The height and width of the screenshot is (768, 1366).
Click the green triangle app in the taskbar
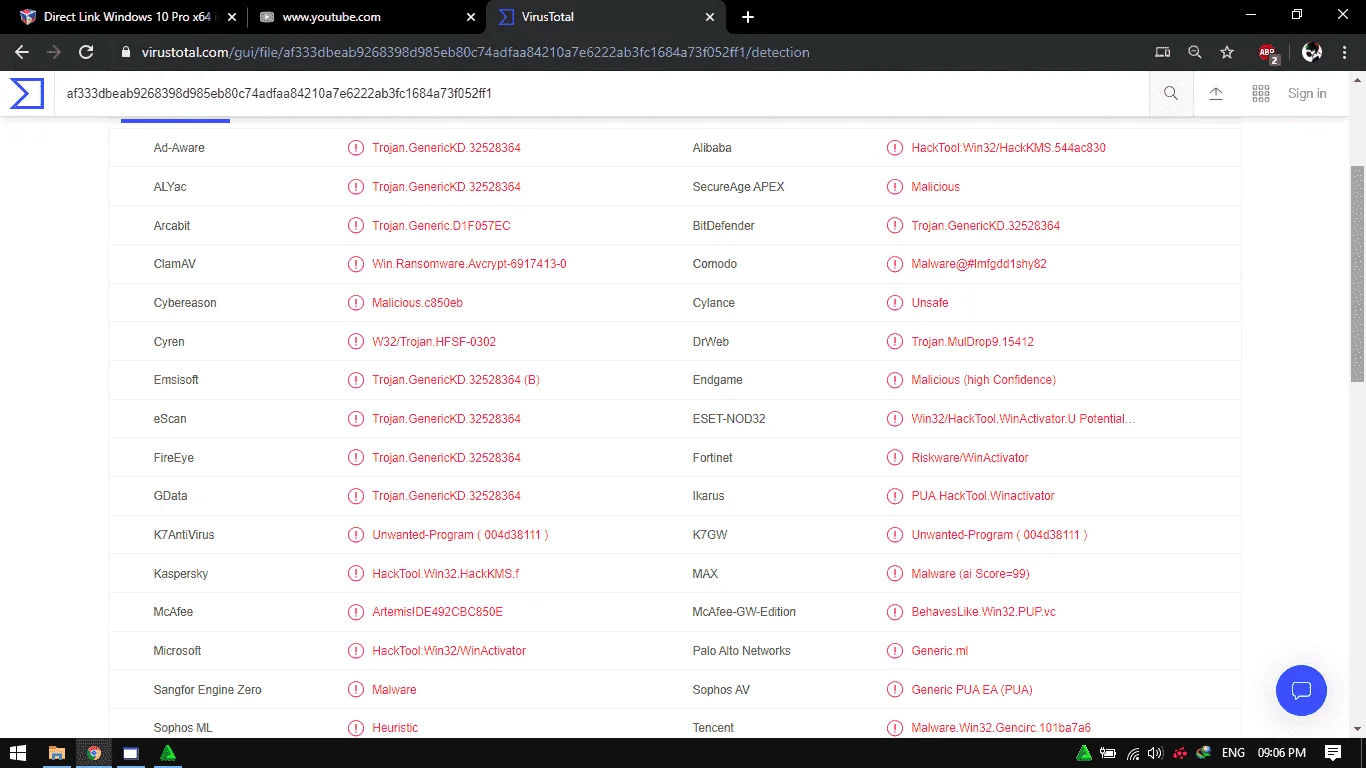click(x=168, y=753)
